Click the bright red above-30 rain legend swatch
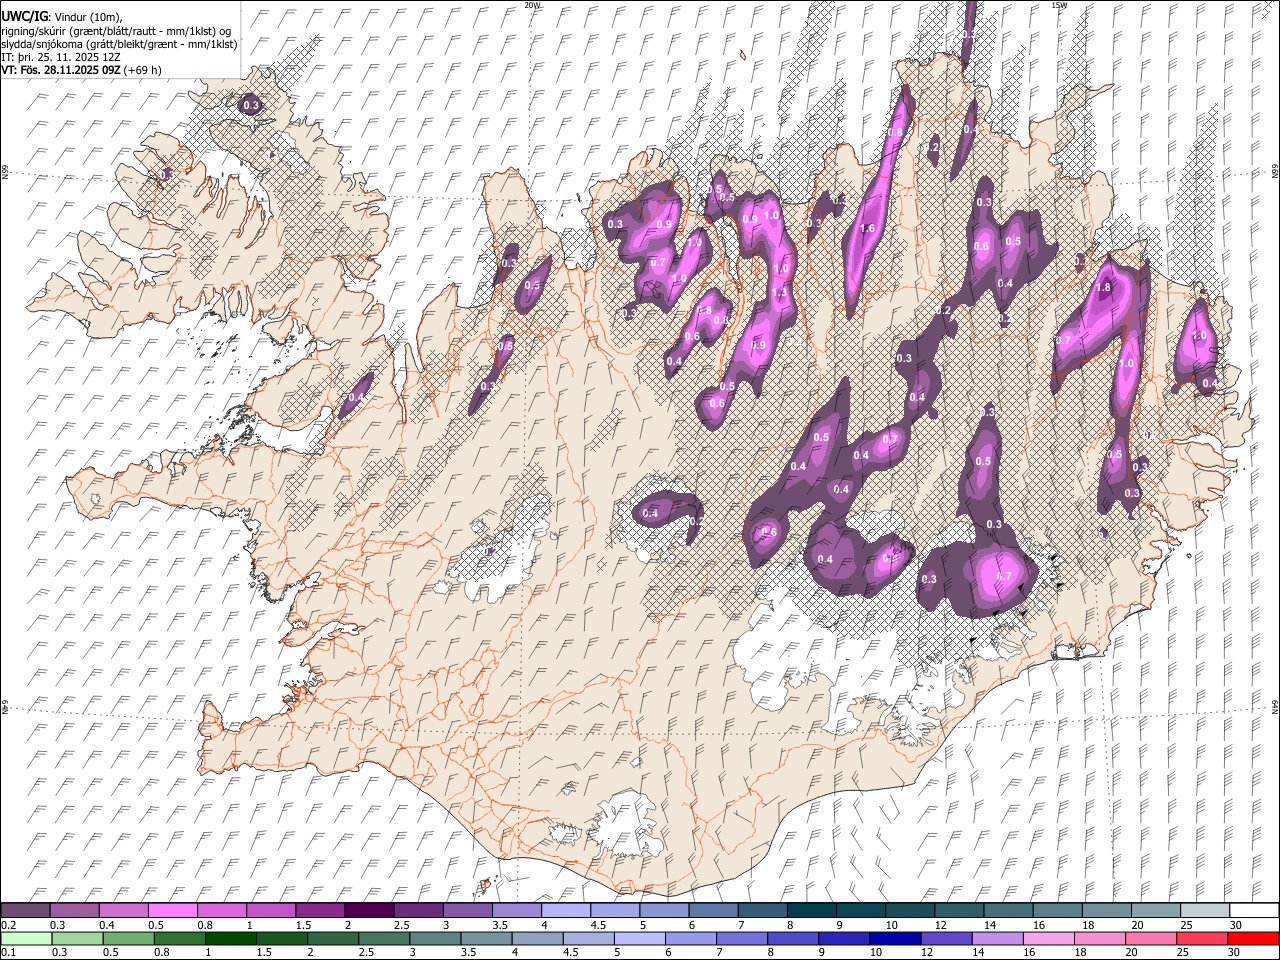1280x960 pixels. point(1252,938)
